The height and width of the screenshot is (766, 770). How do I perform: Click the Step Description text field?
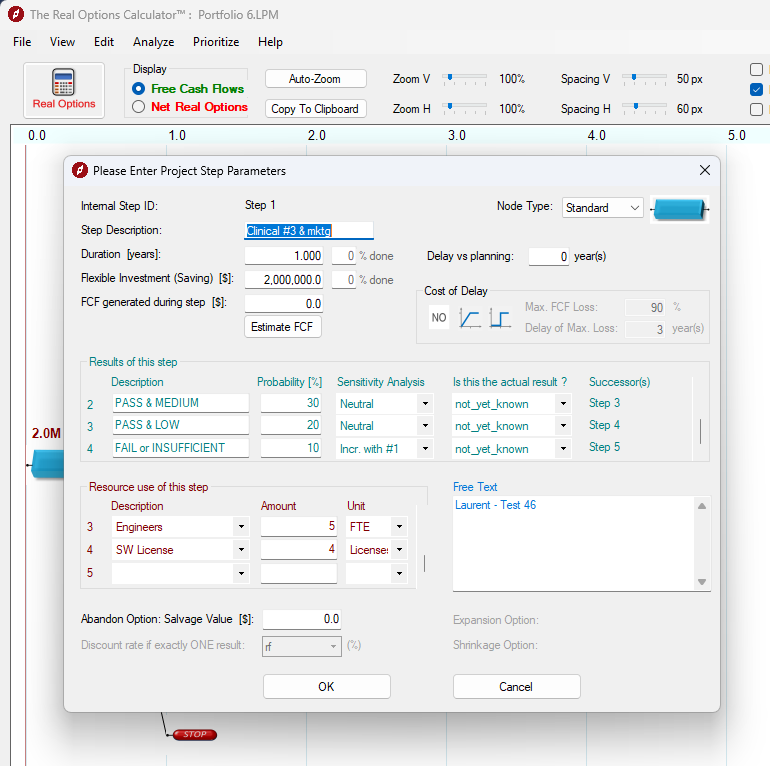coord(309,231)
